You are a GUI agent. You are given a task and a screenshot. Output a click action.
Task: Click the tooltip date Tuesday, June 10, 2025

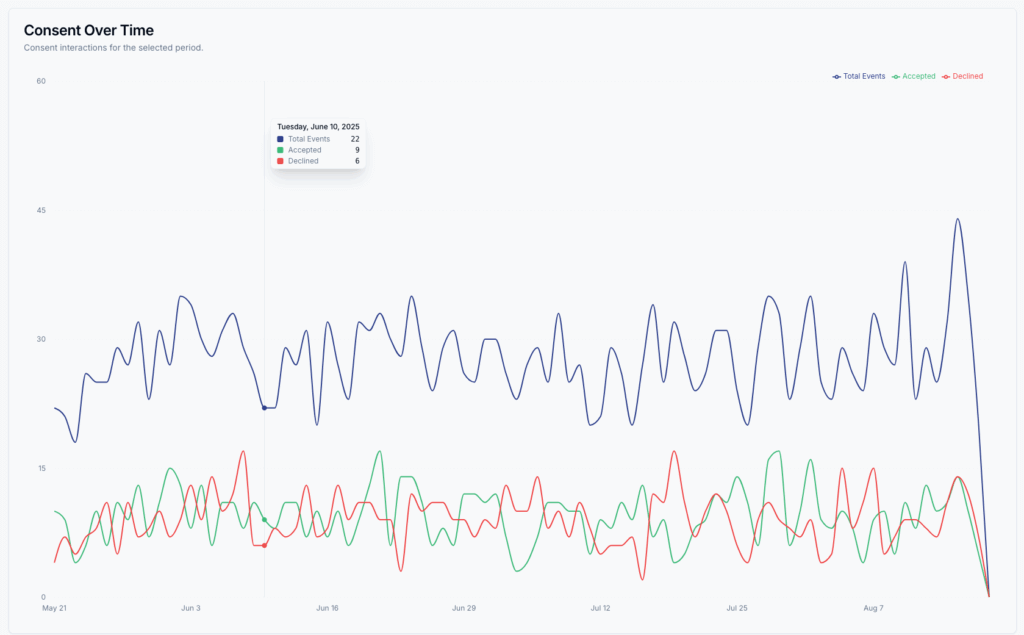click(318, 127)
